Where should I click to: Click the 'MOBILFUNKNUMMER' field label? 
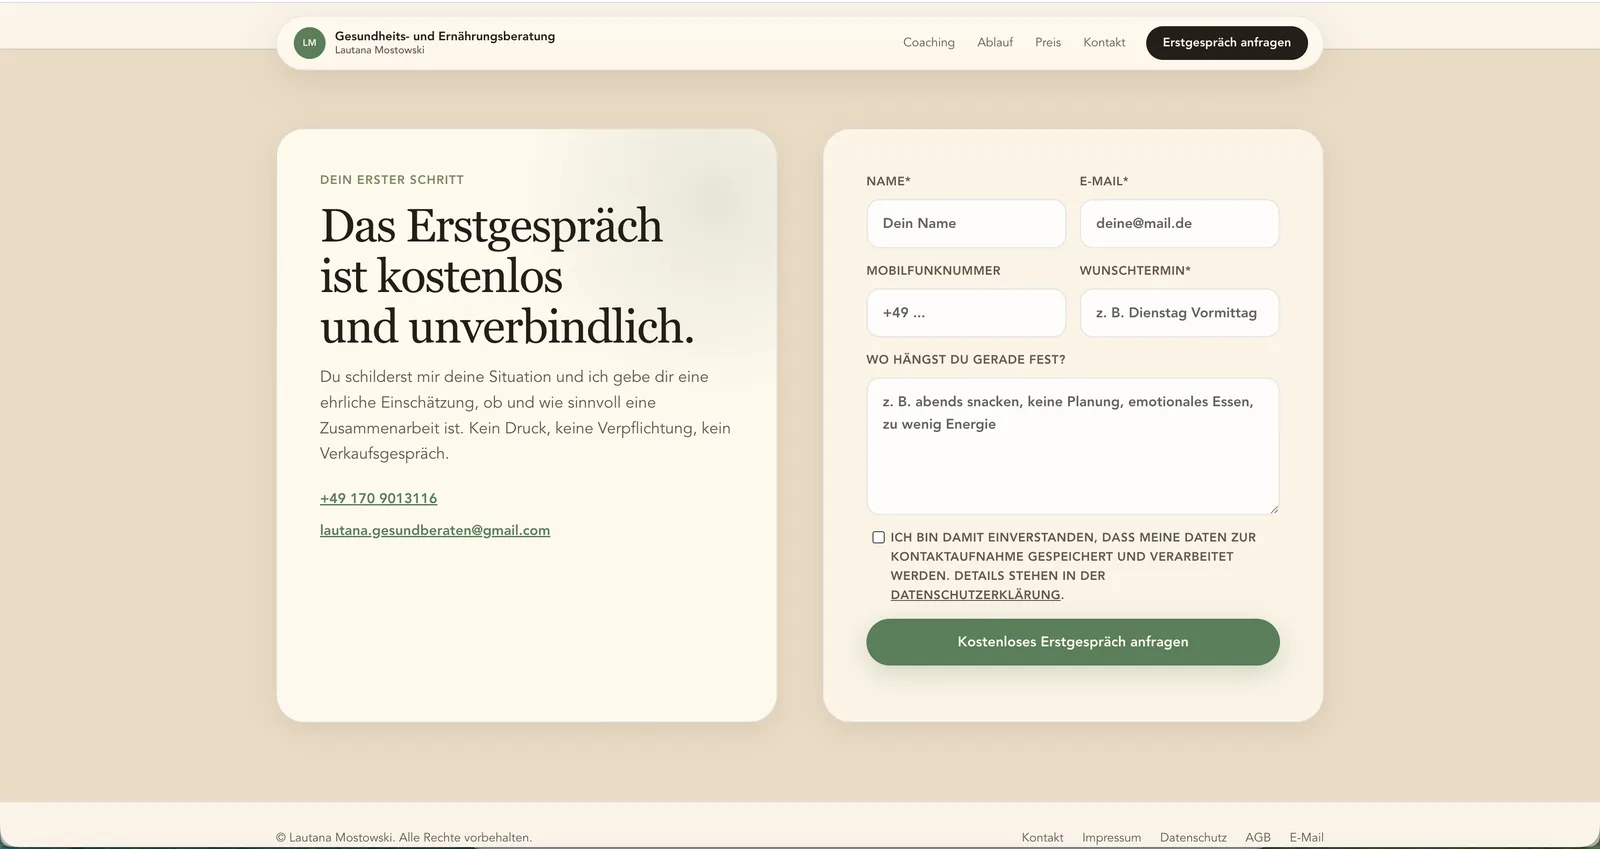(x=933, y=270)
